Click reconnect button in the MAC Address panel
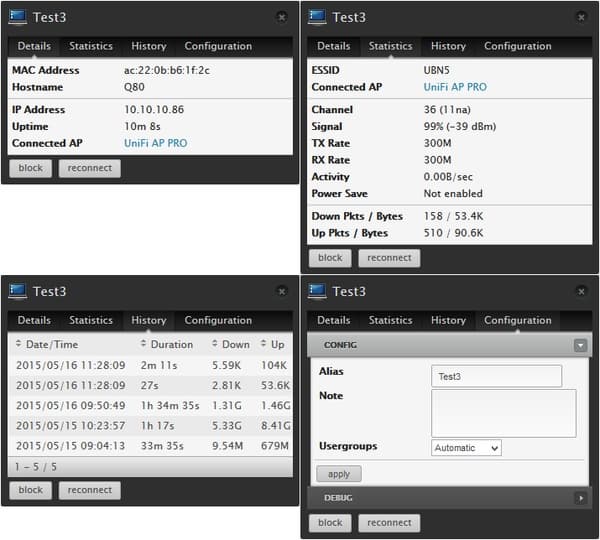Image resolution: width=600 pixels, height=540 pixels. [x=90, y=168]
